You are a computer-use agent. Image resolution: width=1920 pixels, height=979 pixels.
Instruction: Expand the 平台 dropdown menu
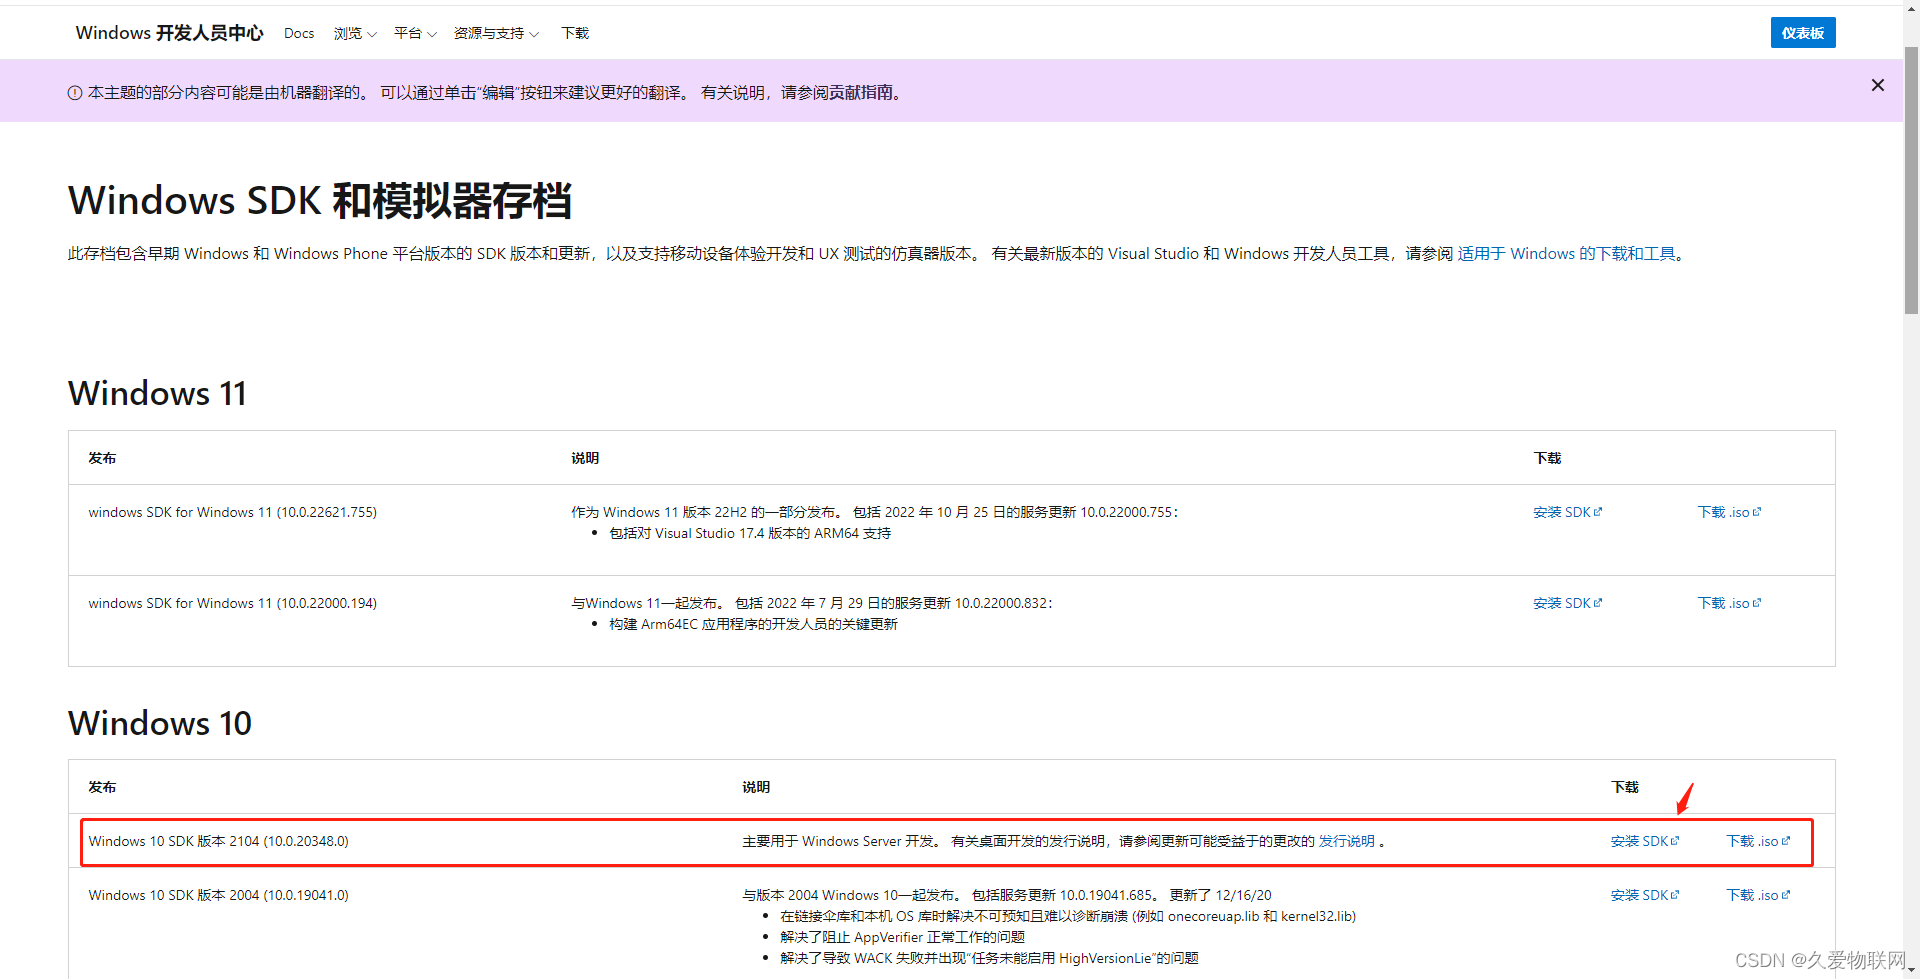(415, 33)
